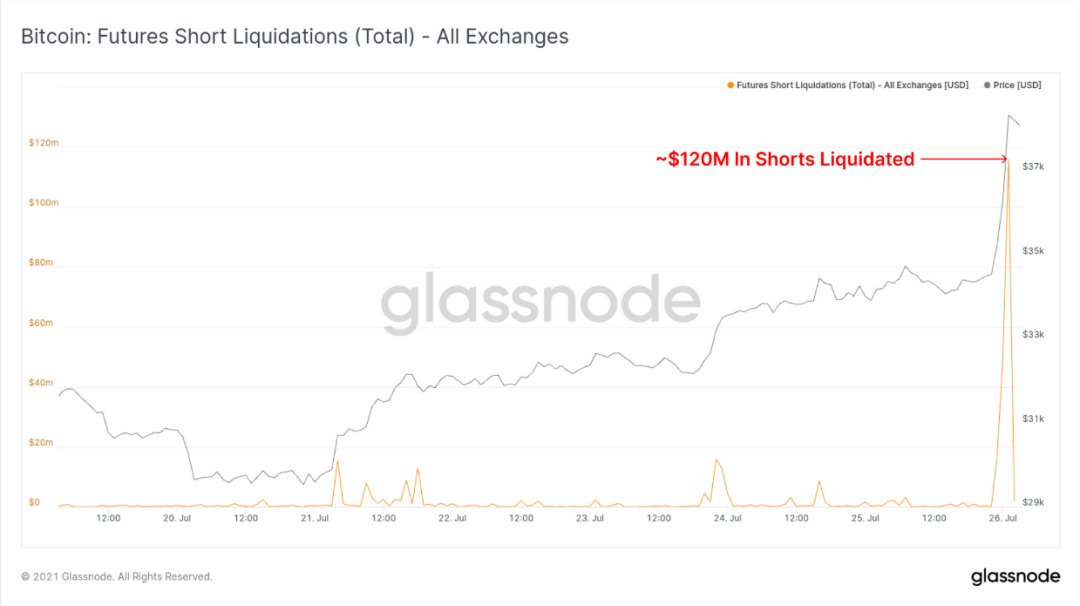Click the $120m left axis label
The height and width of the screenshot is (606, 1080).
(x=43, y=143)
